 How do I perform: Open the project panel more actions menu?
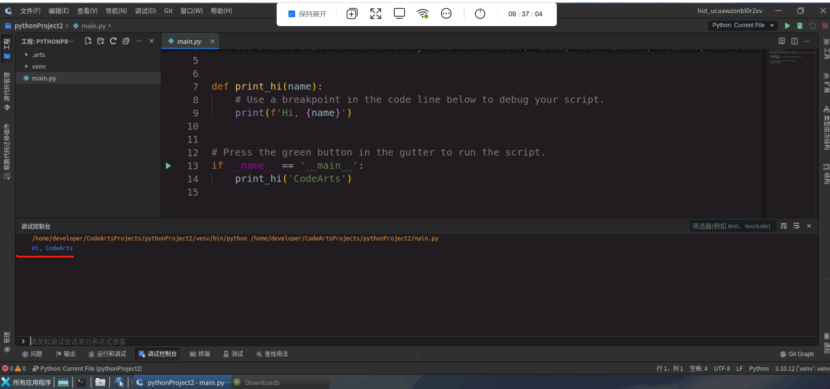click(139, 41)
